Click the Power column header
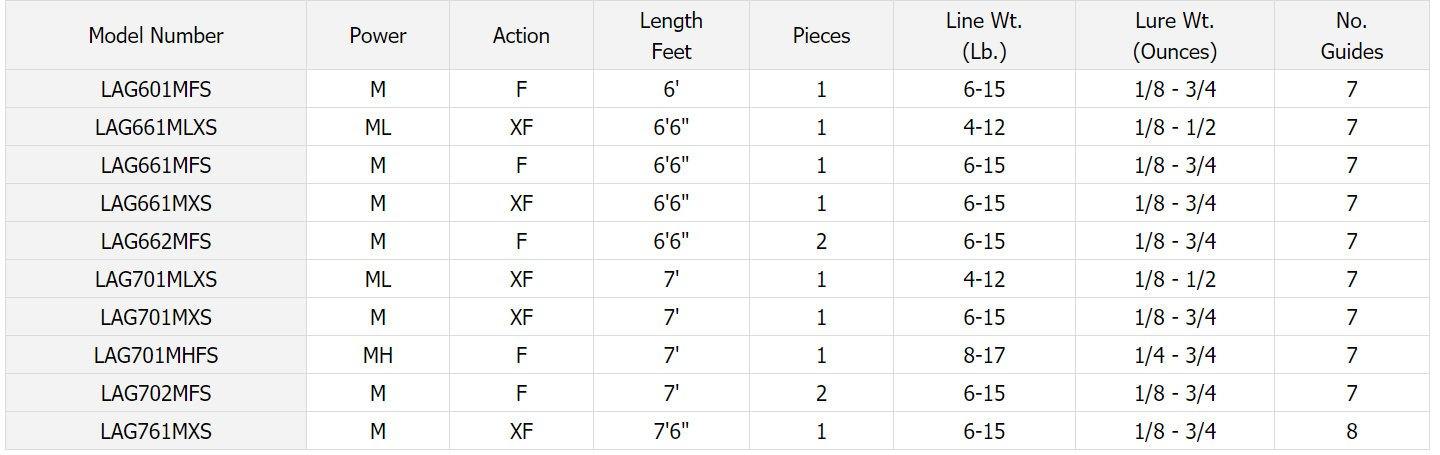 [378, 36]
